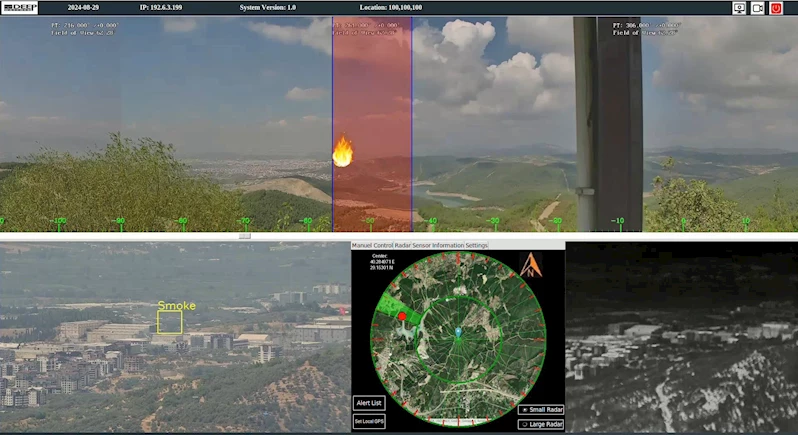Click the red power shutdown icon

(776, 8)
